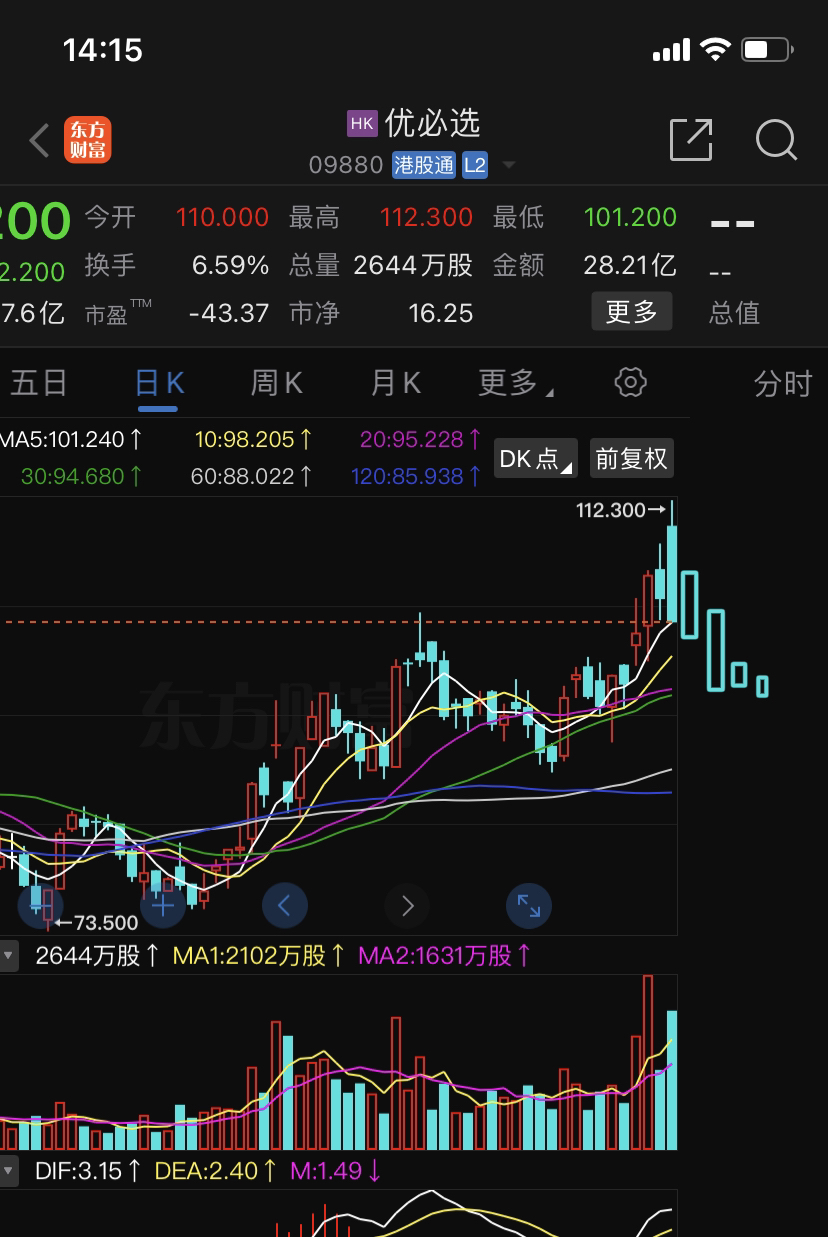
Task: Tap the DEA:2.40 indicator value
Action: coord(217,1170)
